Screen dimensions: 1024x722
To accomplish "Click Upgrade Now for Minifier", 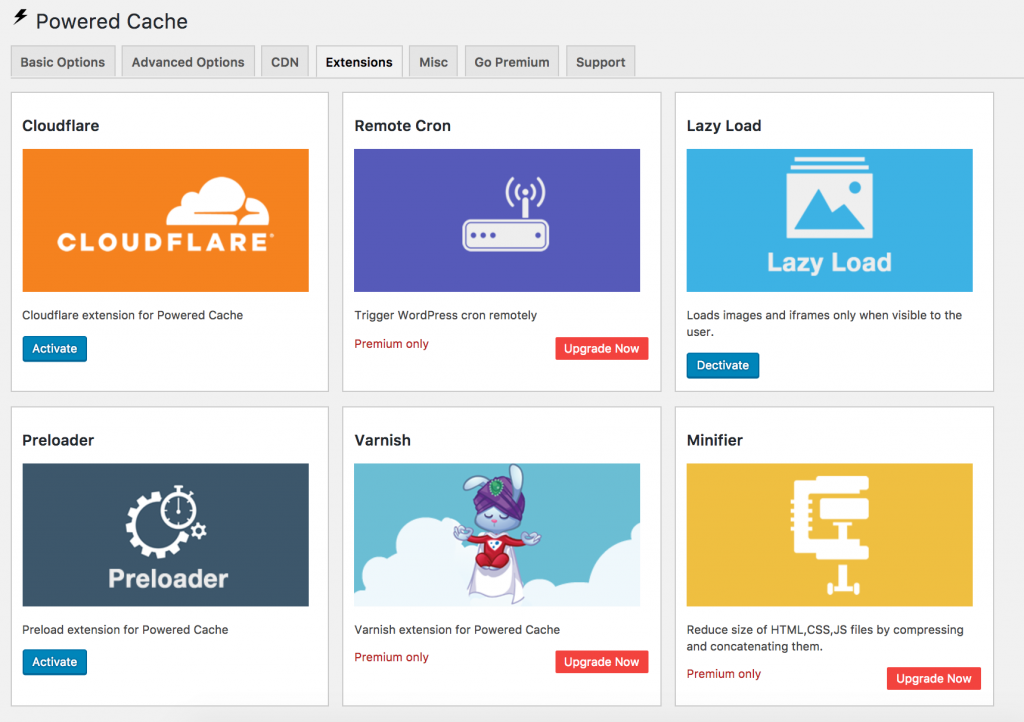I will [x=934, y=678].
